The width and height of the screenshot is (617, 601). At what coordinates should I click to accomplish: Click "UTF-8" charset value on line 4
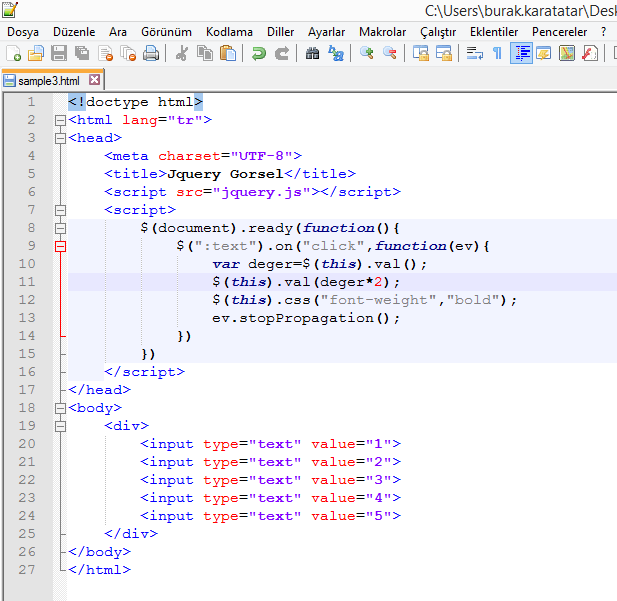click(261, 156)
